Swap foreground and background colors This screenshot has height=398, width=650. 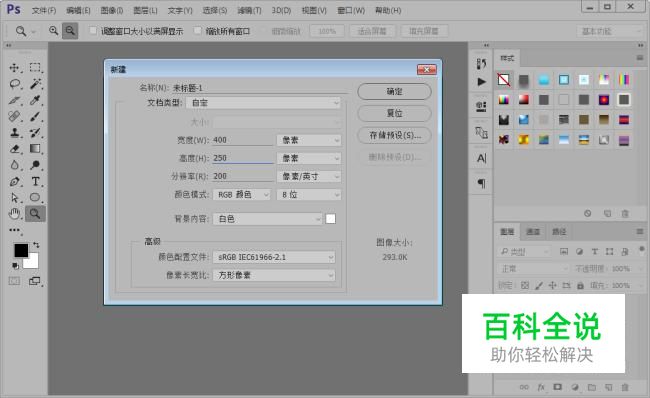point(36,245)
